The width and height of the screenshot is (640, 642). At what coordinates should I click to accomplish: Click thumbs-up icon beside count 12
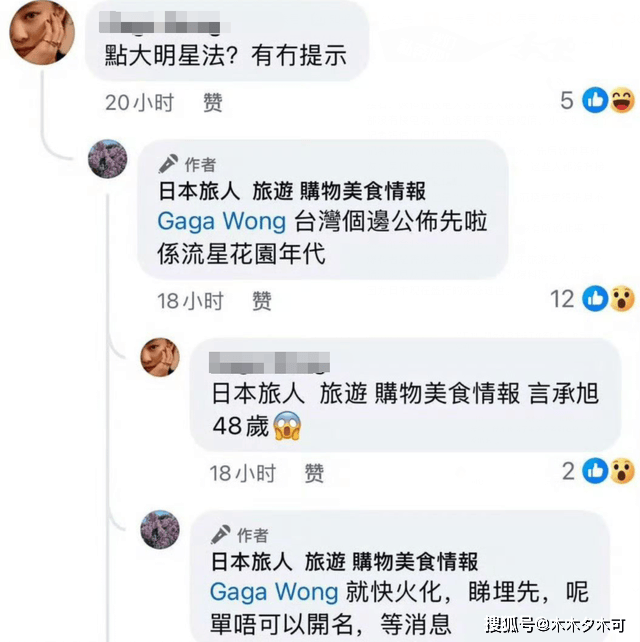click(595, 298)
